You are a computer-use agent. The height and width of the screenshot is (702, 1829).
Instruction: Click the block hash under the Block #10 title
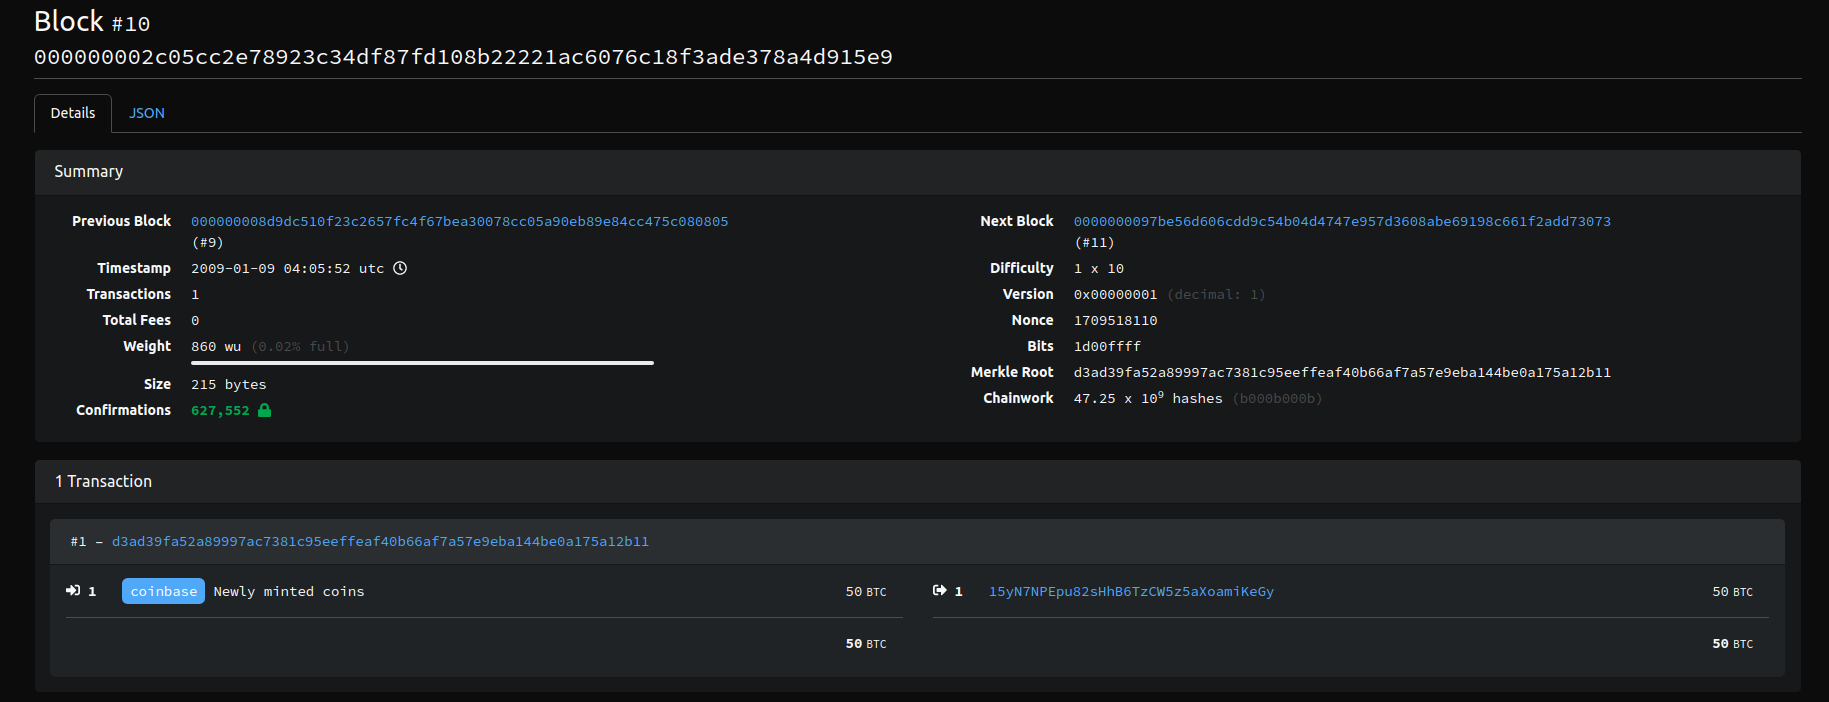tap(463, 57)
